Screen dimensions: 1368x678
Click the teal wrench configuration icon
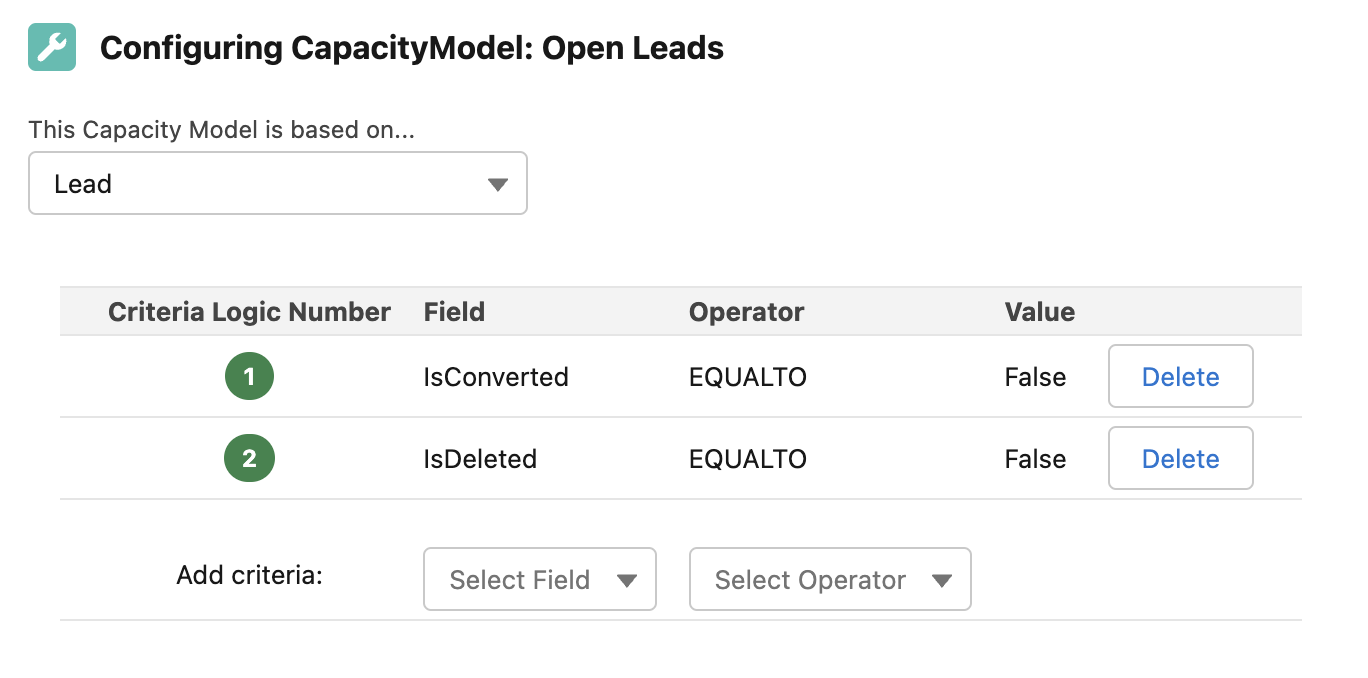(x=52, y=47)
